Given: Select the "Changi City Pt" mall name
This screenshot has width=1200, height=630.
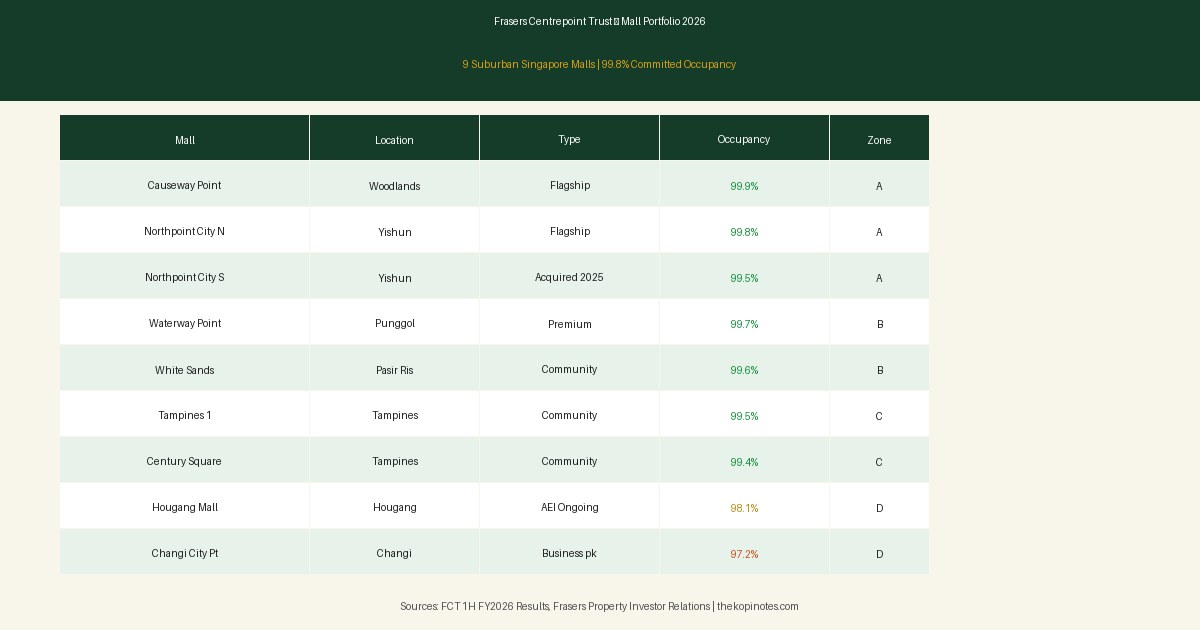Looking at the screenshot, I should pyautogui.click(x=185, y=553).
